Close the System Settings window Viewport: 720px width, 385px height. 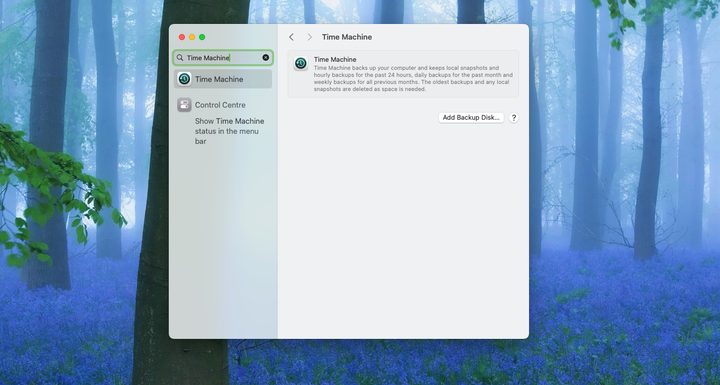coord(182,37)
